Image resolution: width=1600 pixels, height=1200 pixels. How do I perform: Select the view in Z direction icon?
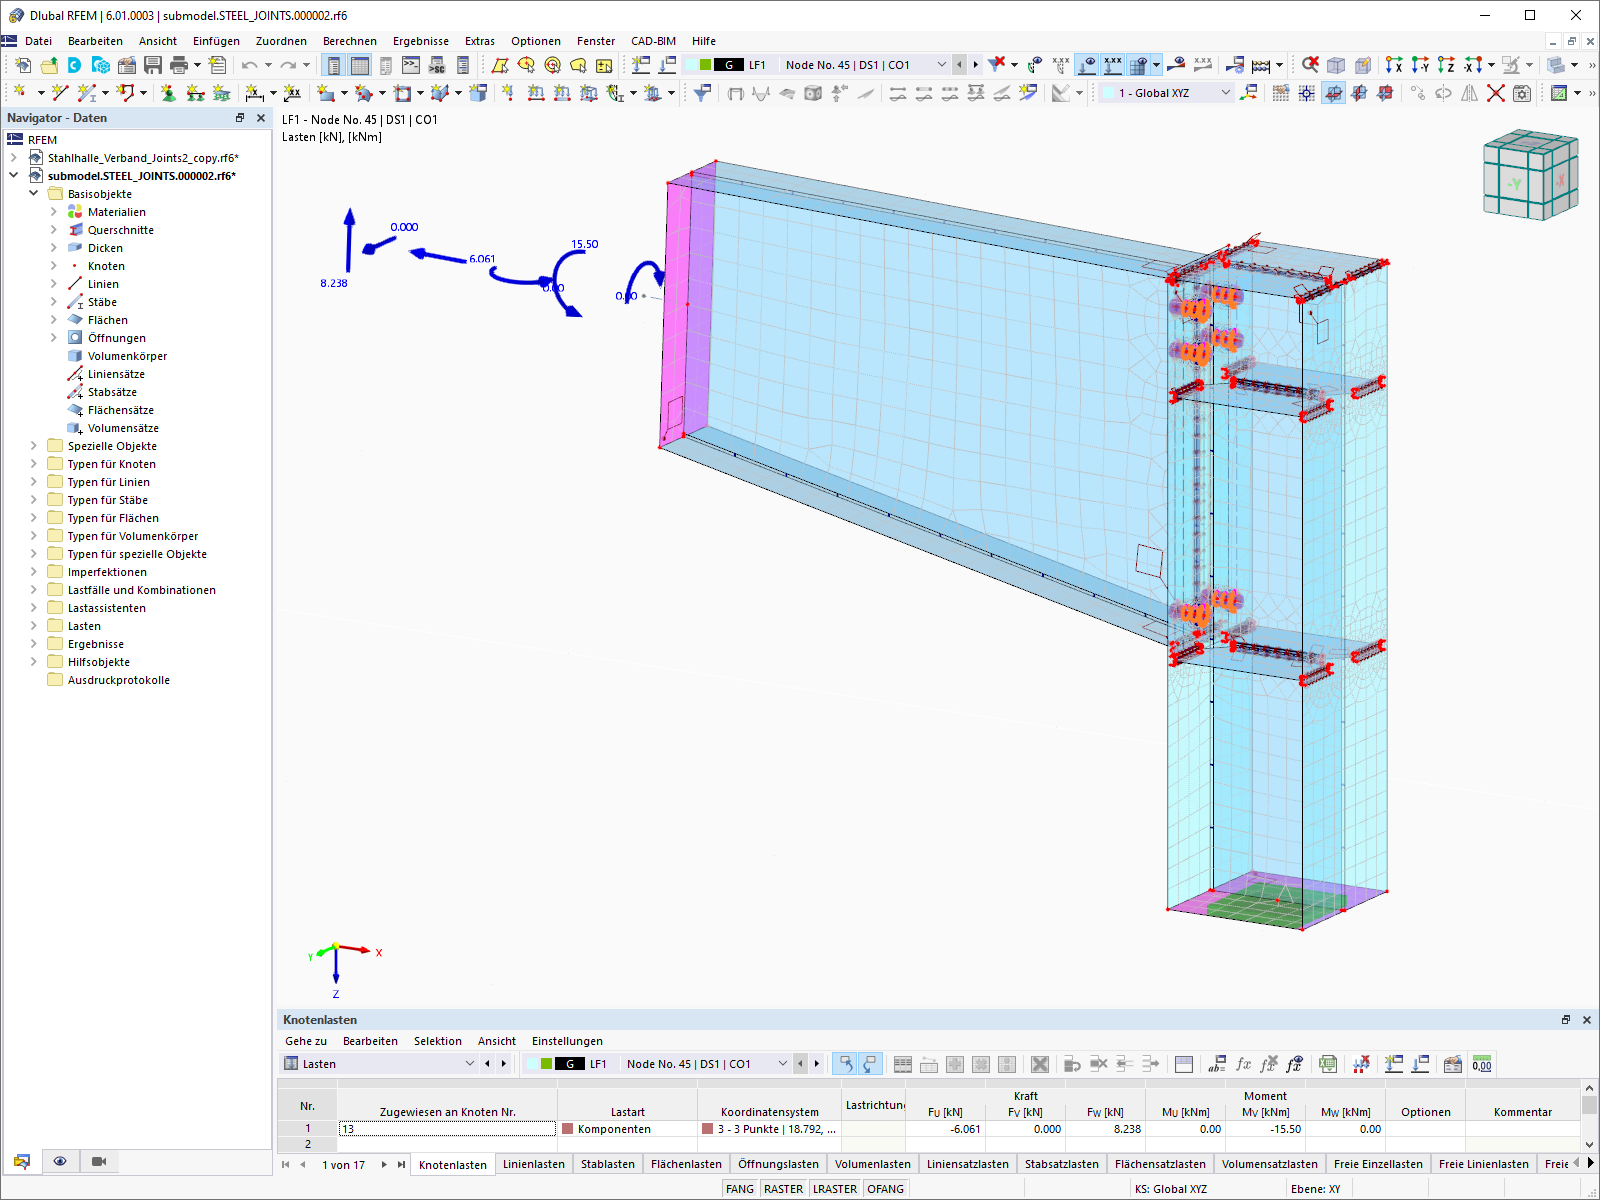pyautogui.click(x=1446, y=65)
